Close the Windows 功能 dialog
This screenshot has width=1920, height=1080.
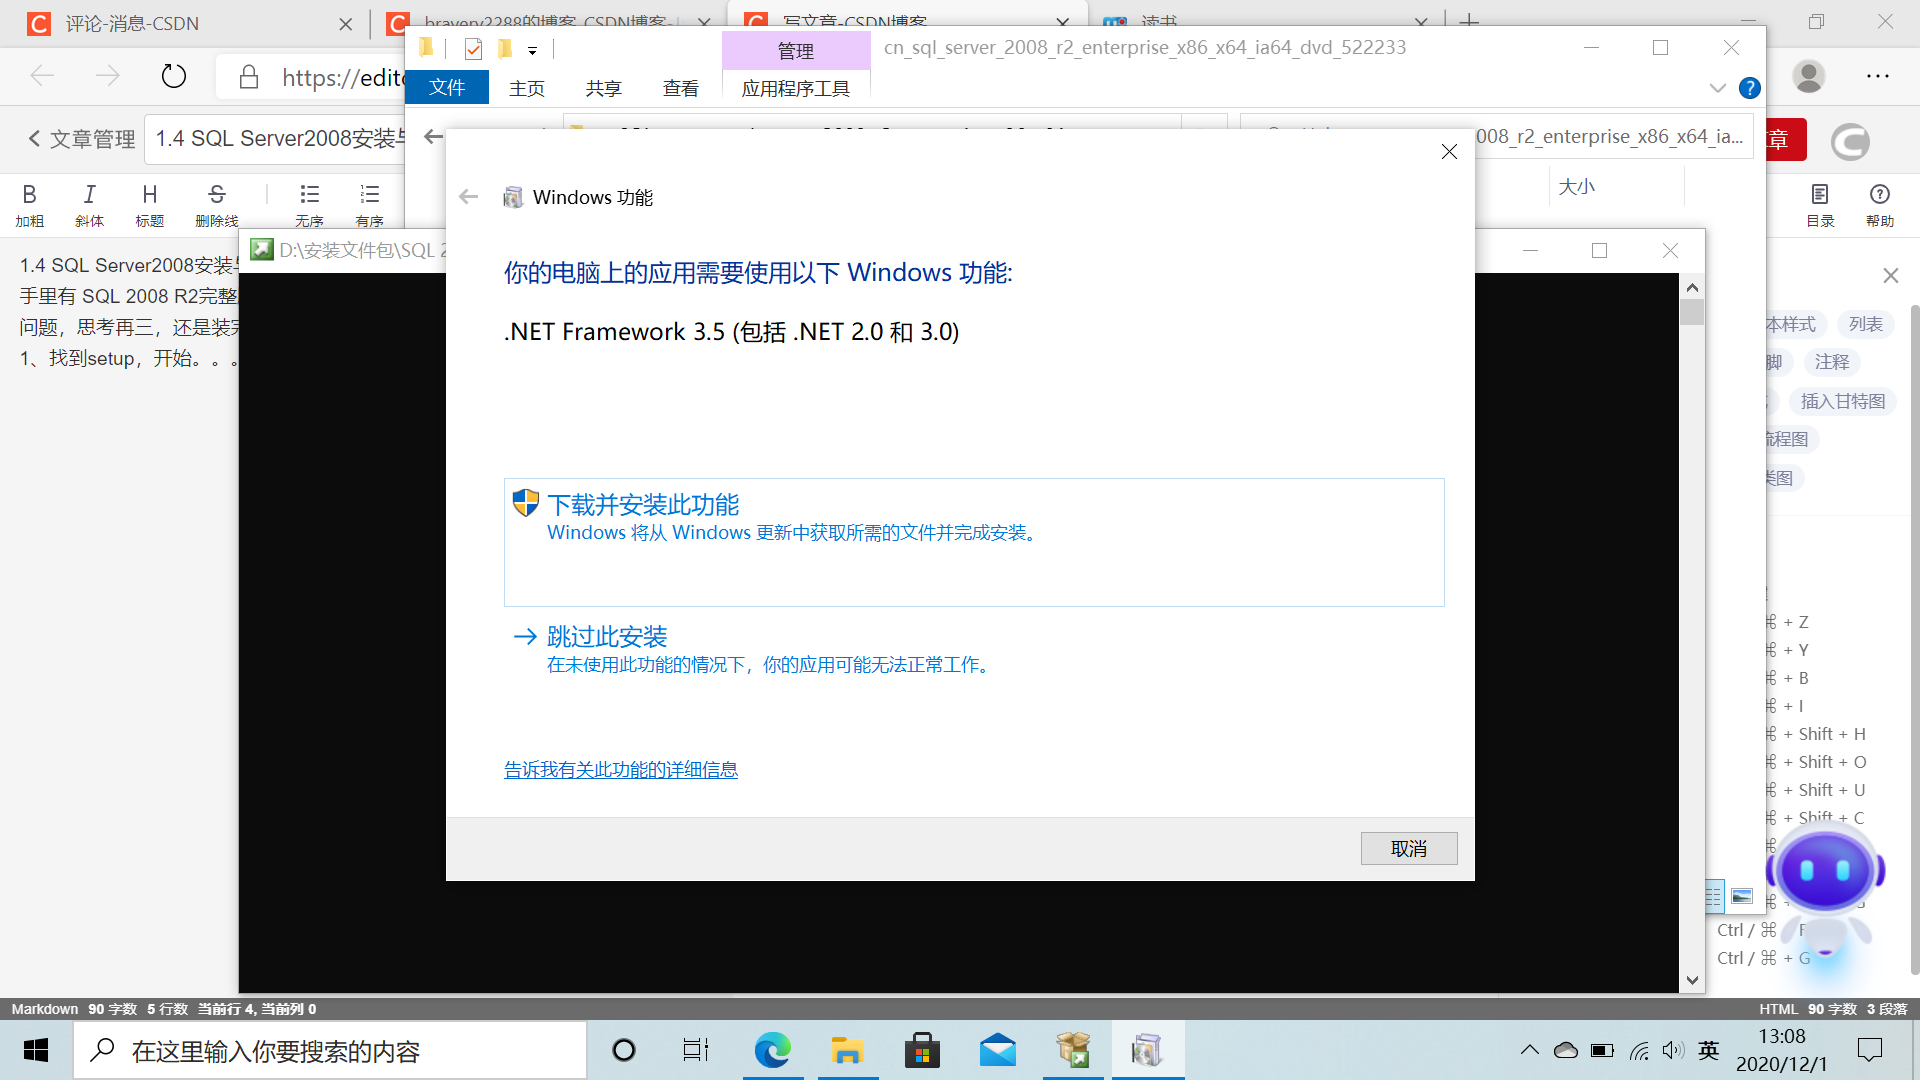click(1449, 152)
